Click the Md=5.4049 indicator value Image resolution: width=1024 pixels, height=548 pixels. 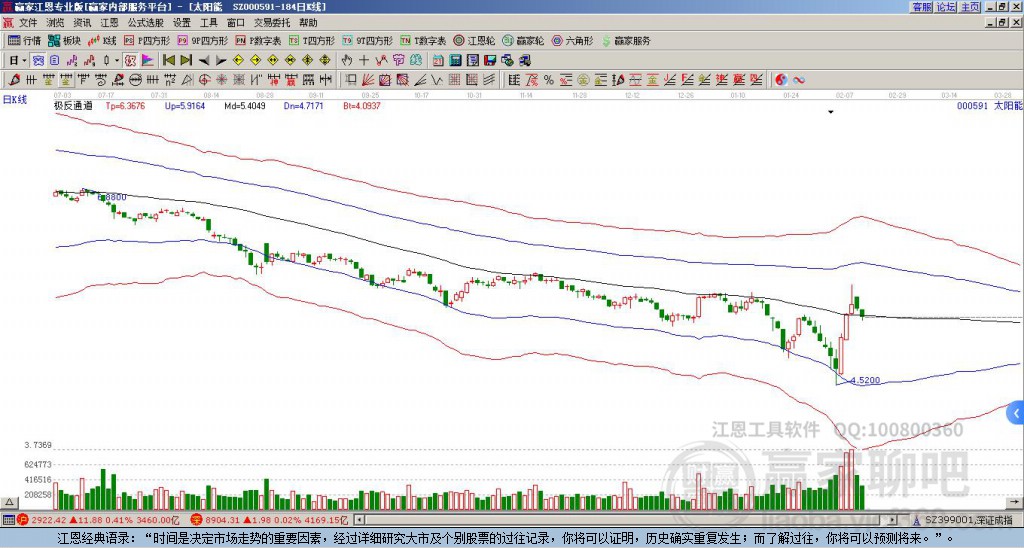245,105
